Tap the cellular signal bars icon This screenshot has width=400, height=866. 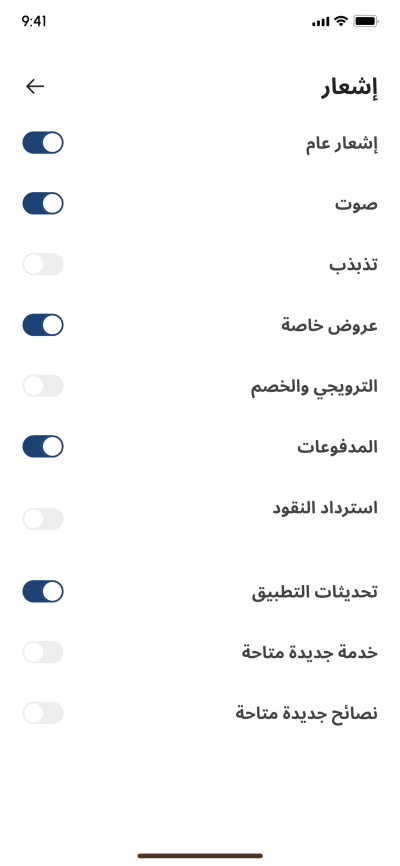click(x=320, y=22)
